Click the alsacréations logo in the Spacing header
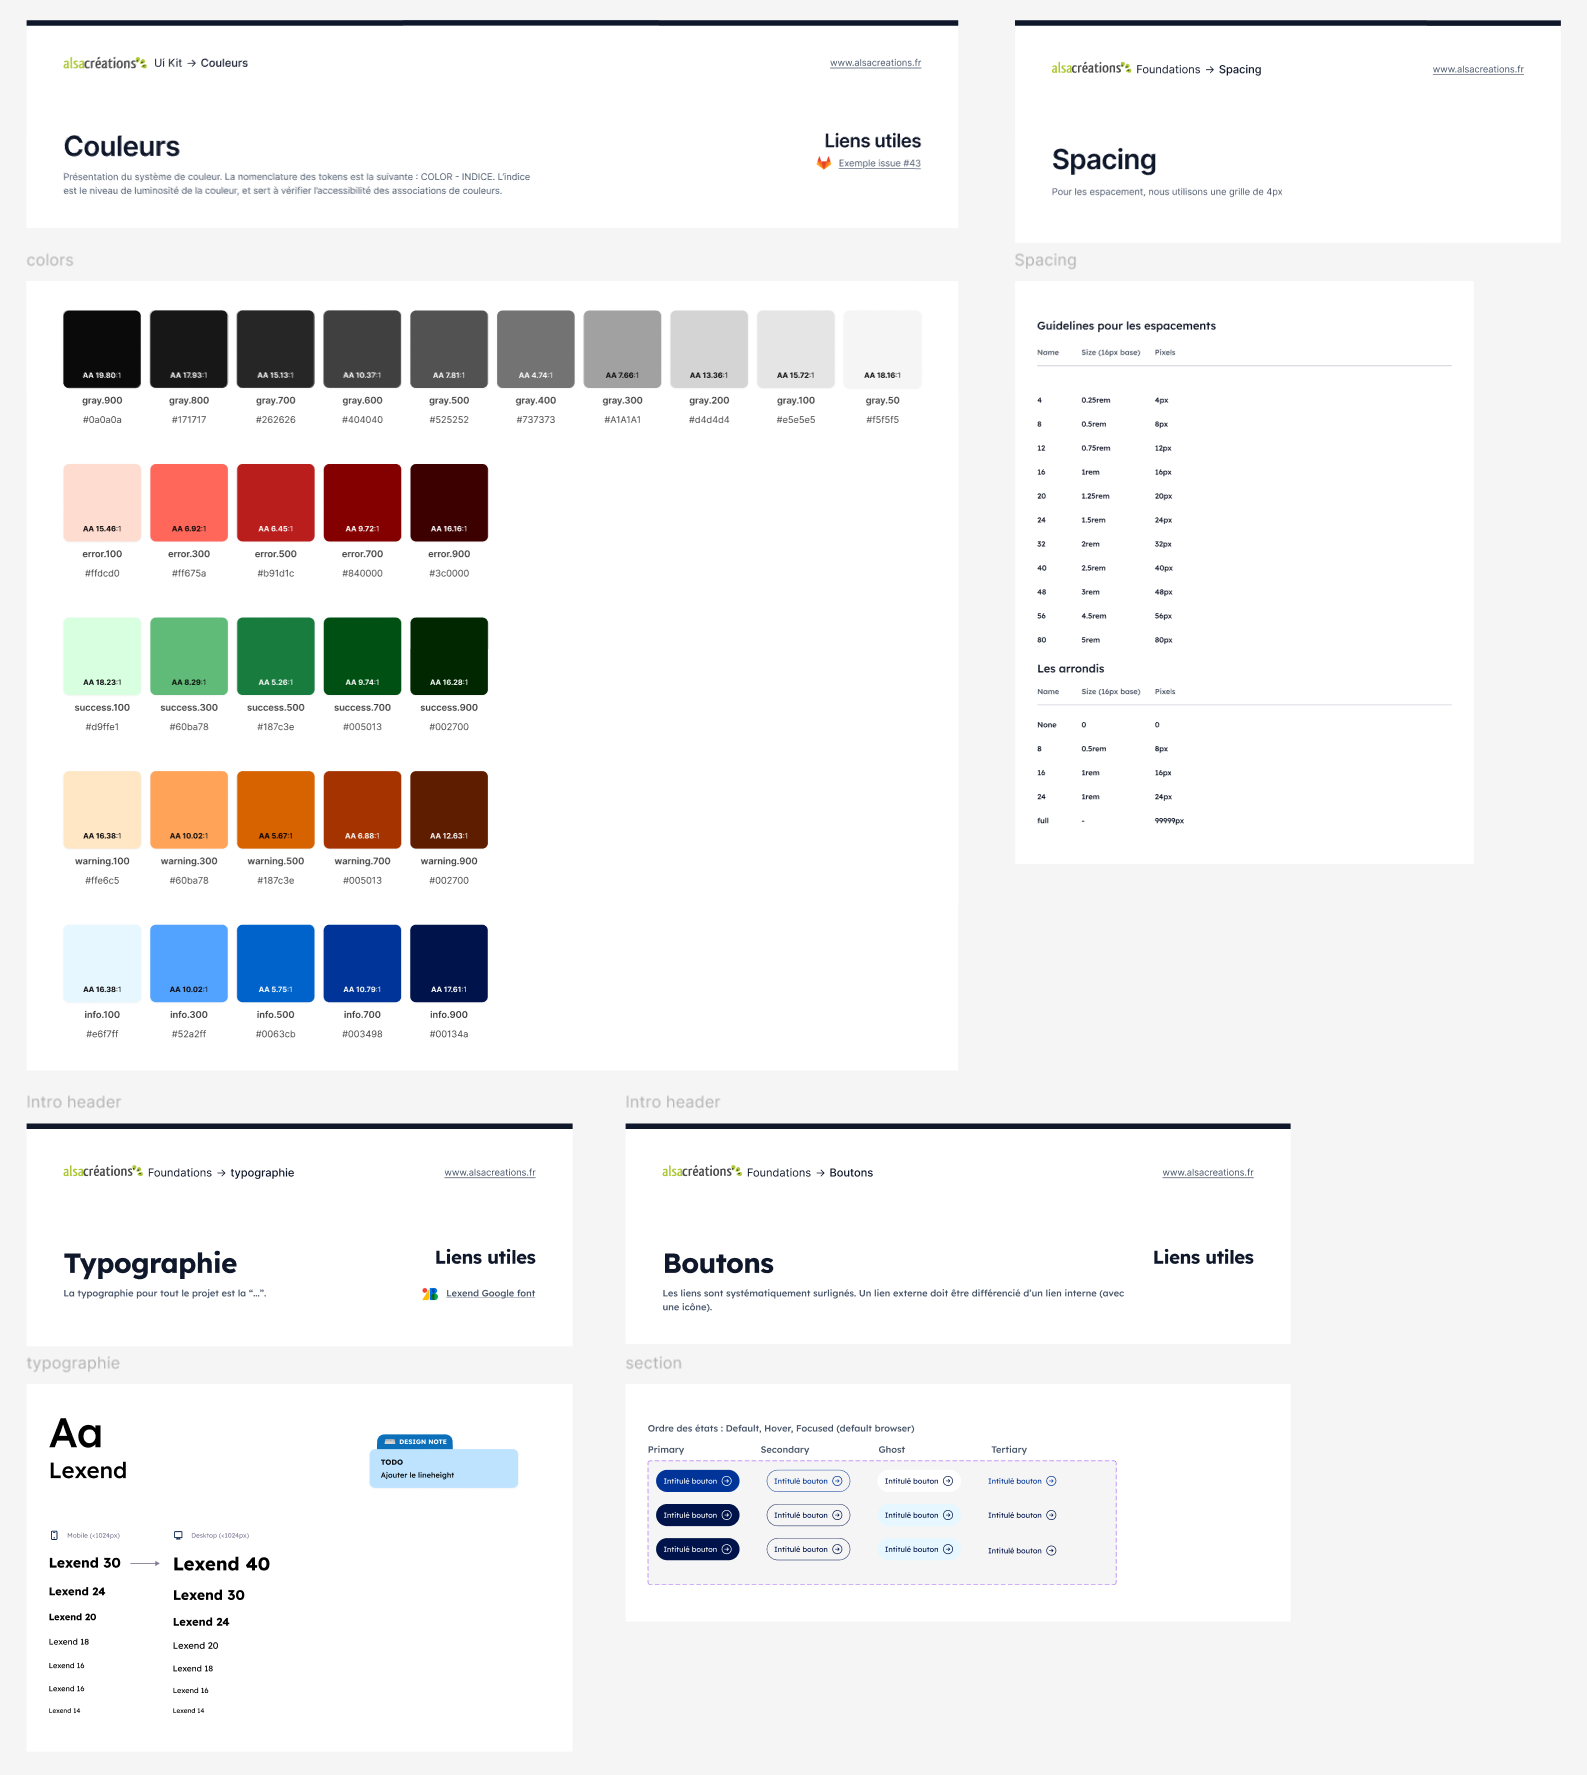 point(1091,68)
